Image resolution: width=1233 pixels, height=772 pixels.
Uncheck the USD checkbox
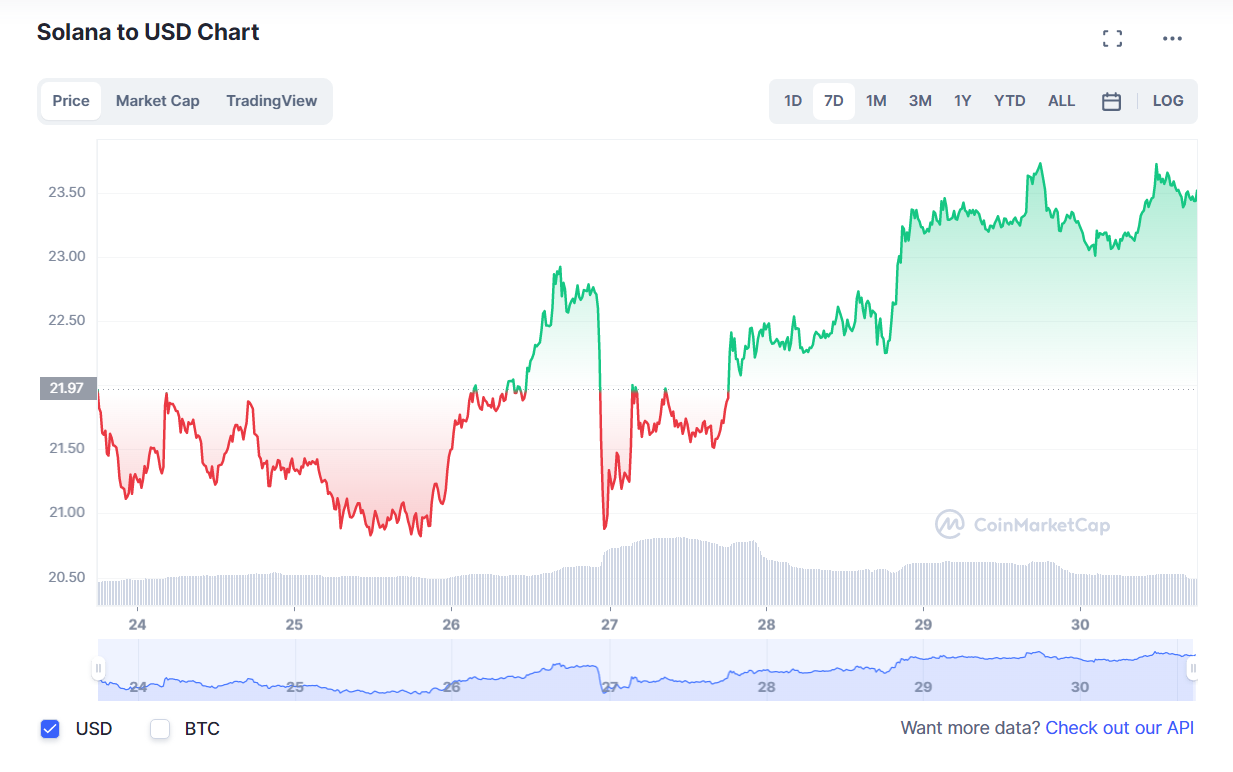click(x=50, y=729)
